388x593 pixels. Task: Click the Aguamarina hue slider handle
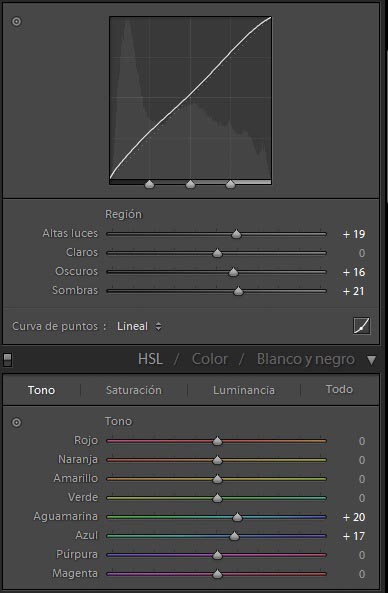(x=237, y=517)
